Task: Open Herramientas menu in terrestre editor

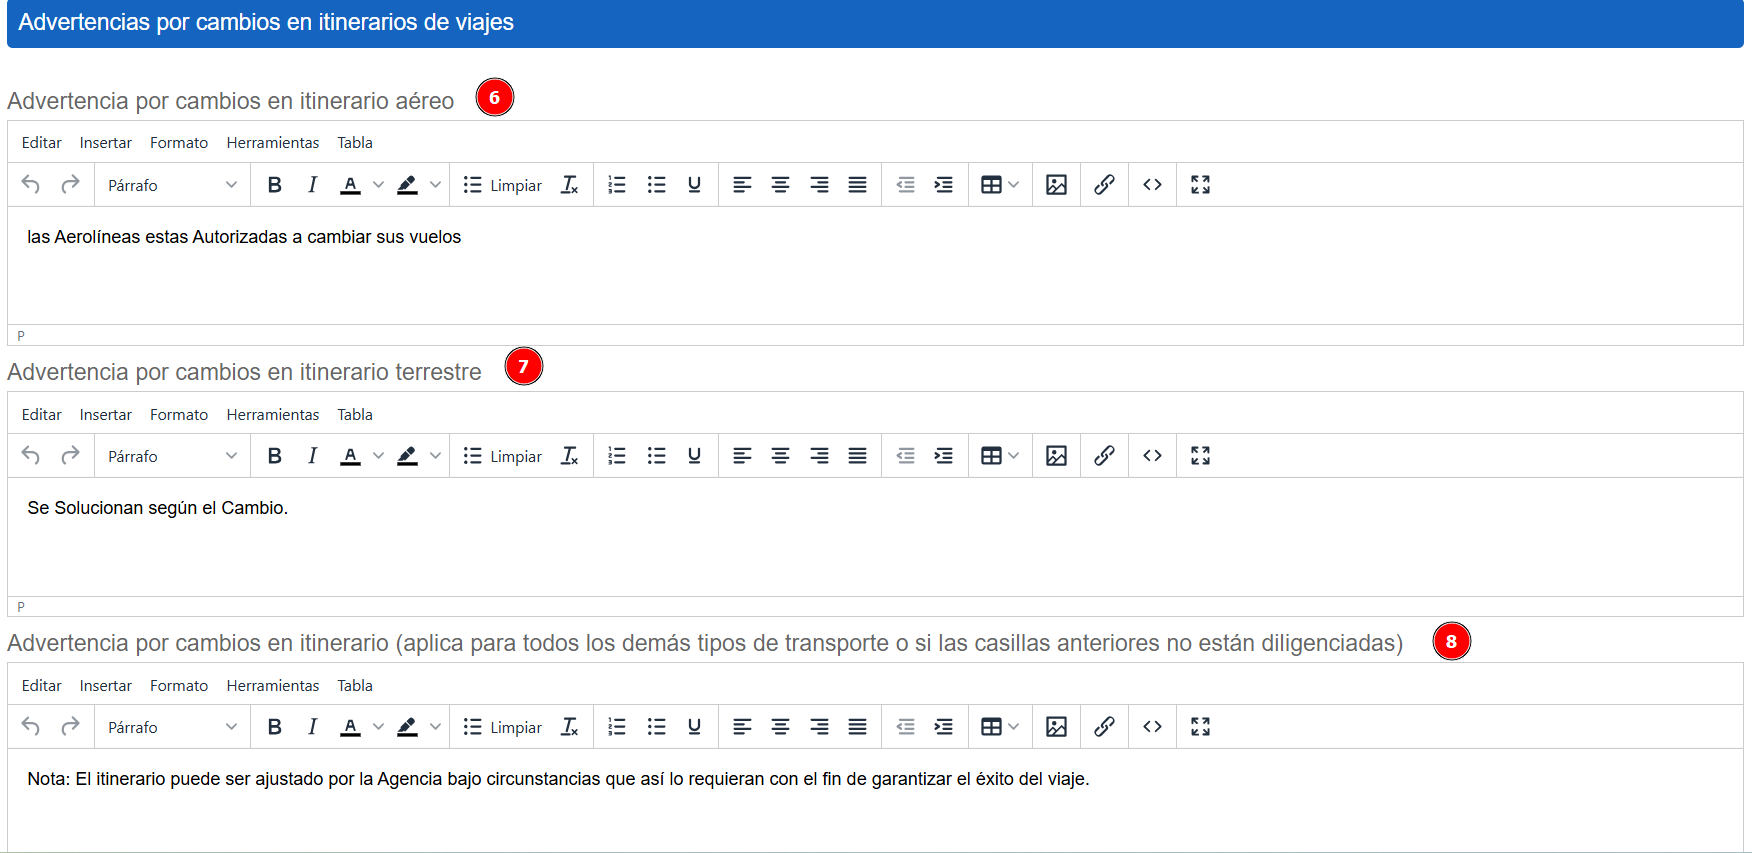Action: coord(272,415)
